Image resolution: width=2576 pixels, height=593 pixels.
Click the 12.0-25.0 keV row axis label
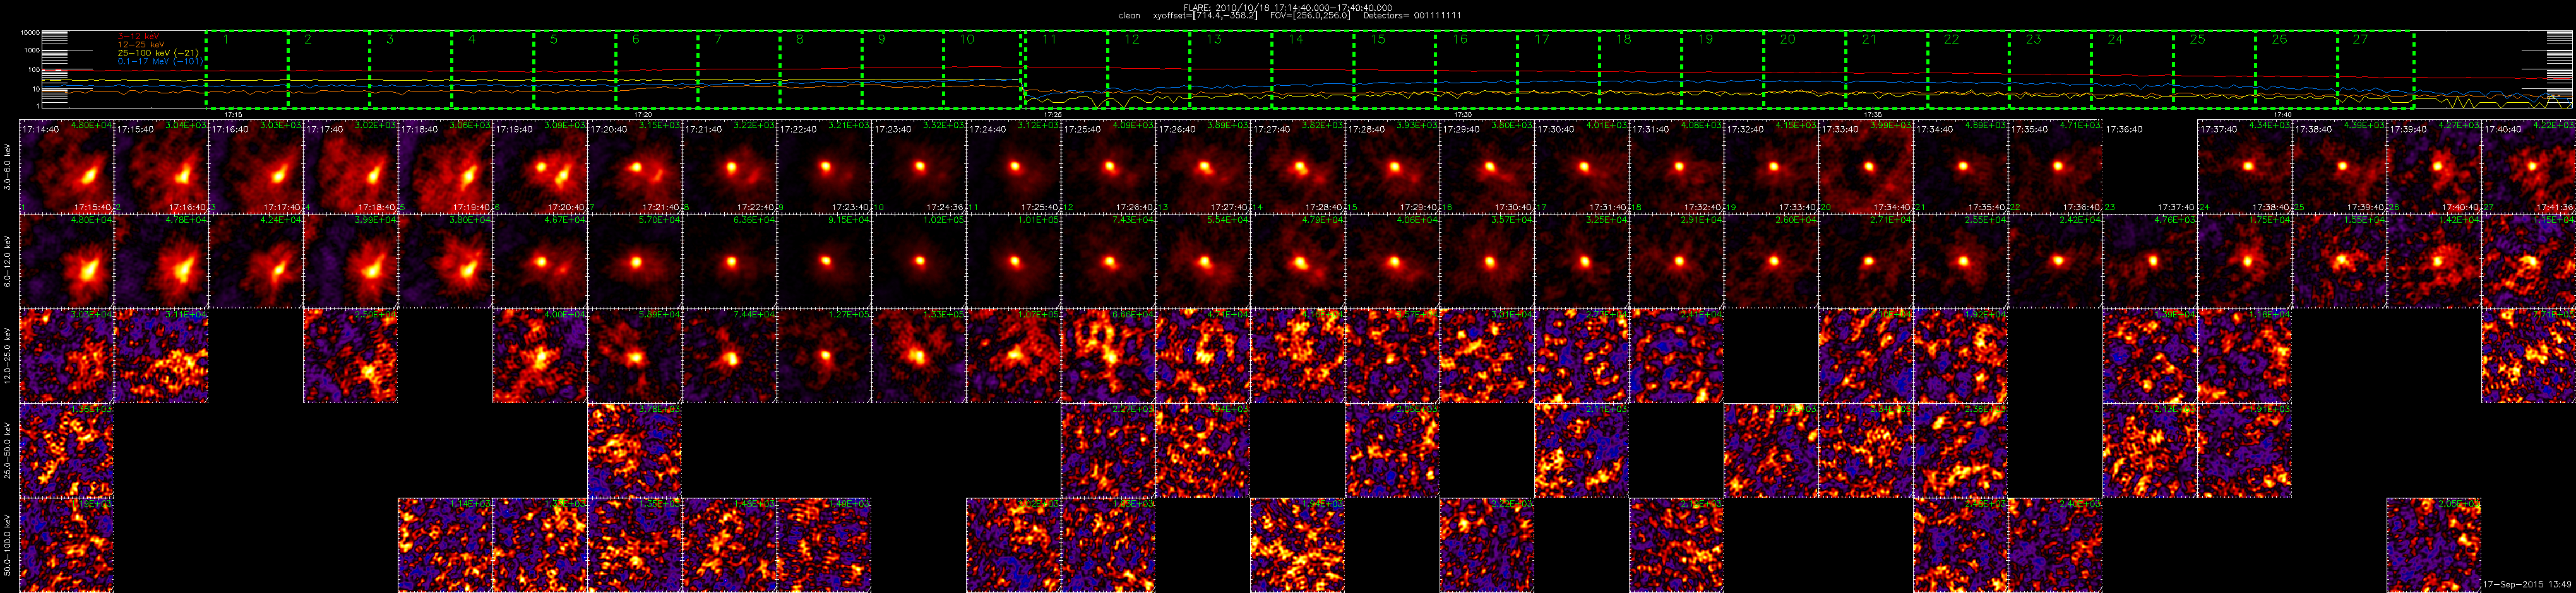pyautogui.click(x=8, y=356)
